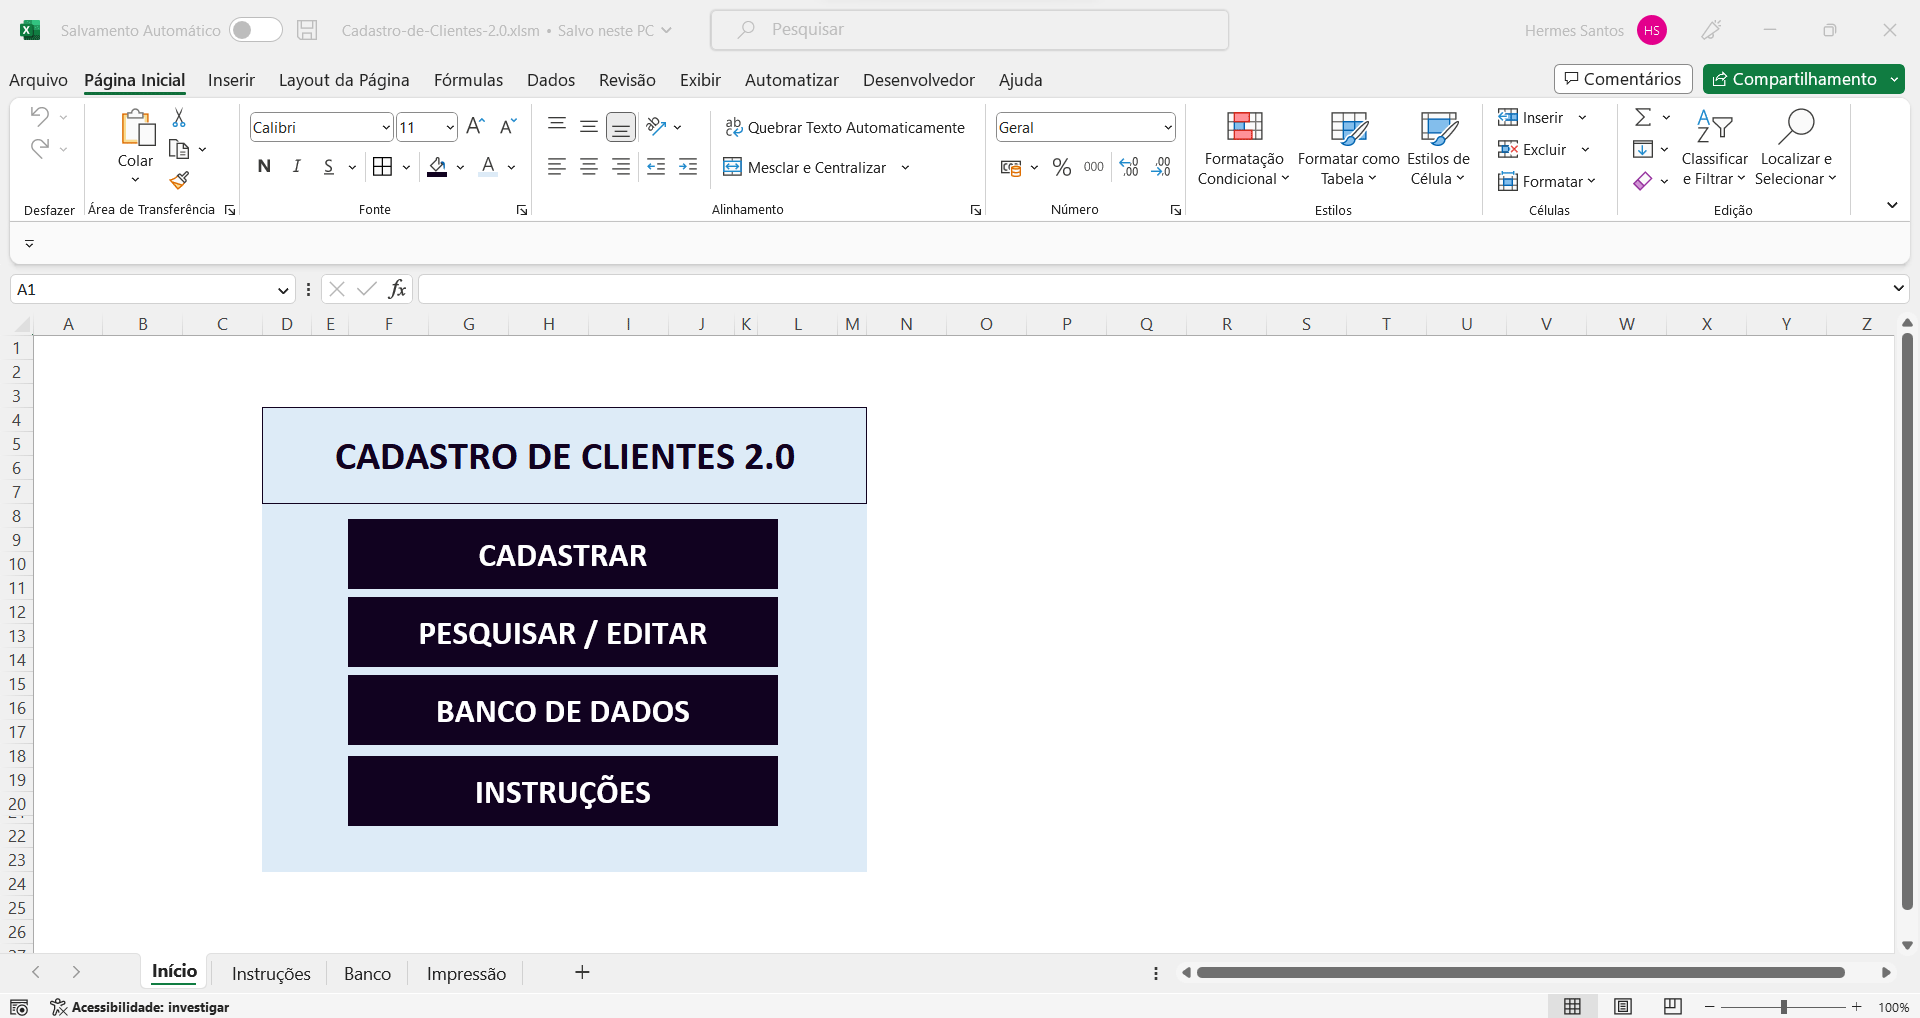Click the Cut scissors icon
This screenshot has width=1920, height=1018.
[179, 118]
